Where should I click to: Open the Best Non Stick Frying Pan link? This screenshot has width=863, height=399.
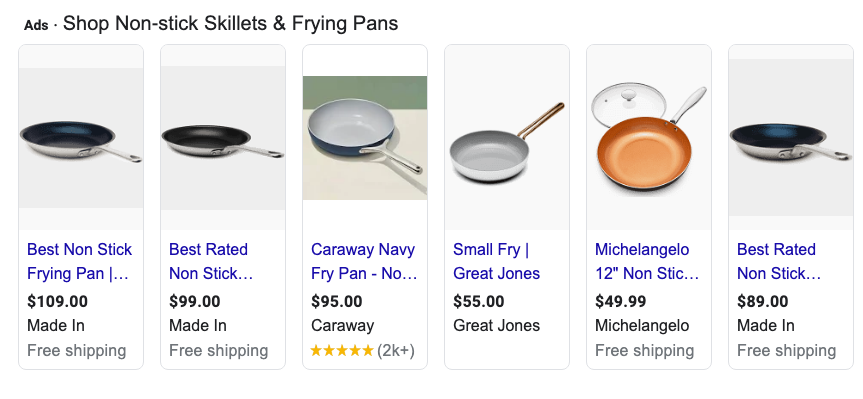click(79, 261)
